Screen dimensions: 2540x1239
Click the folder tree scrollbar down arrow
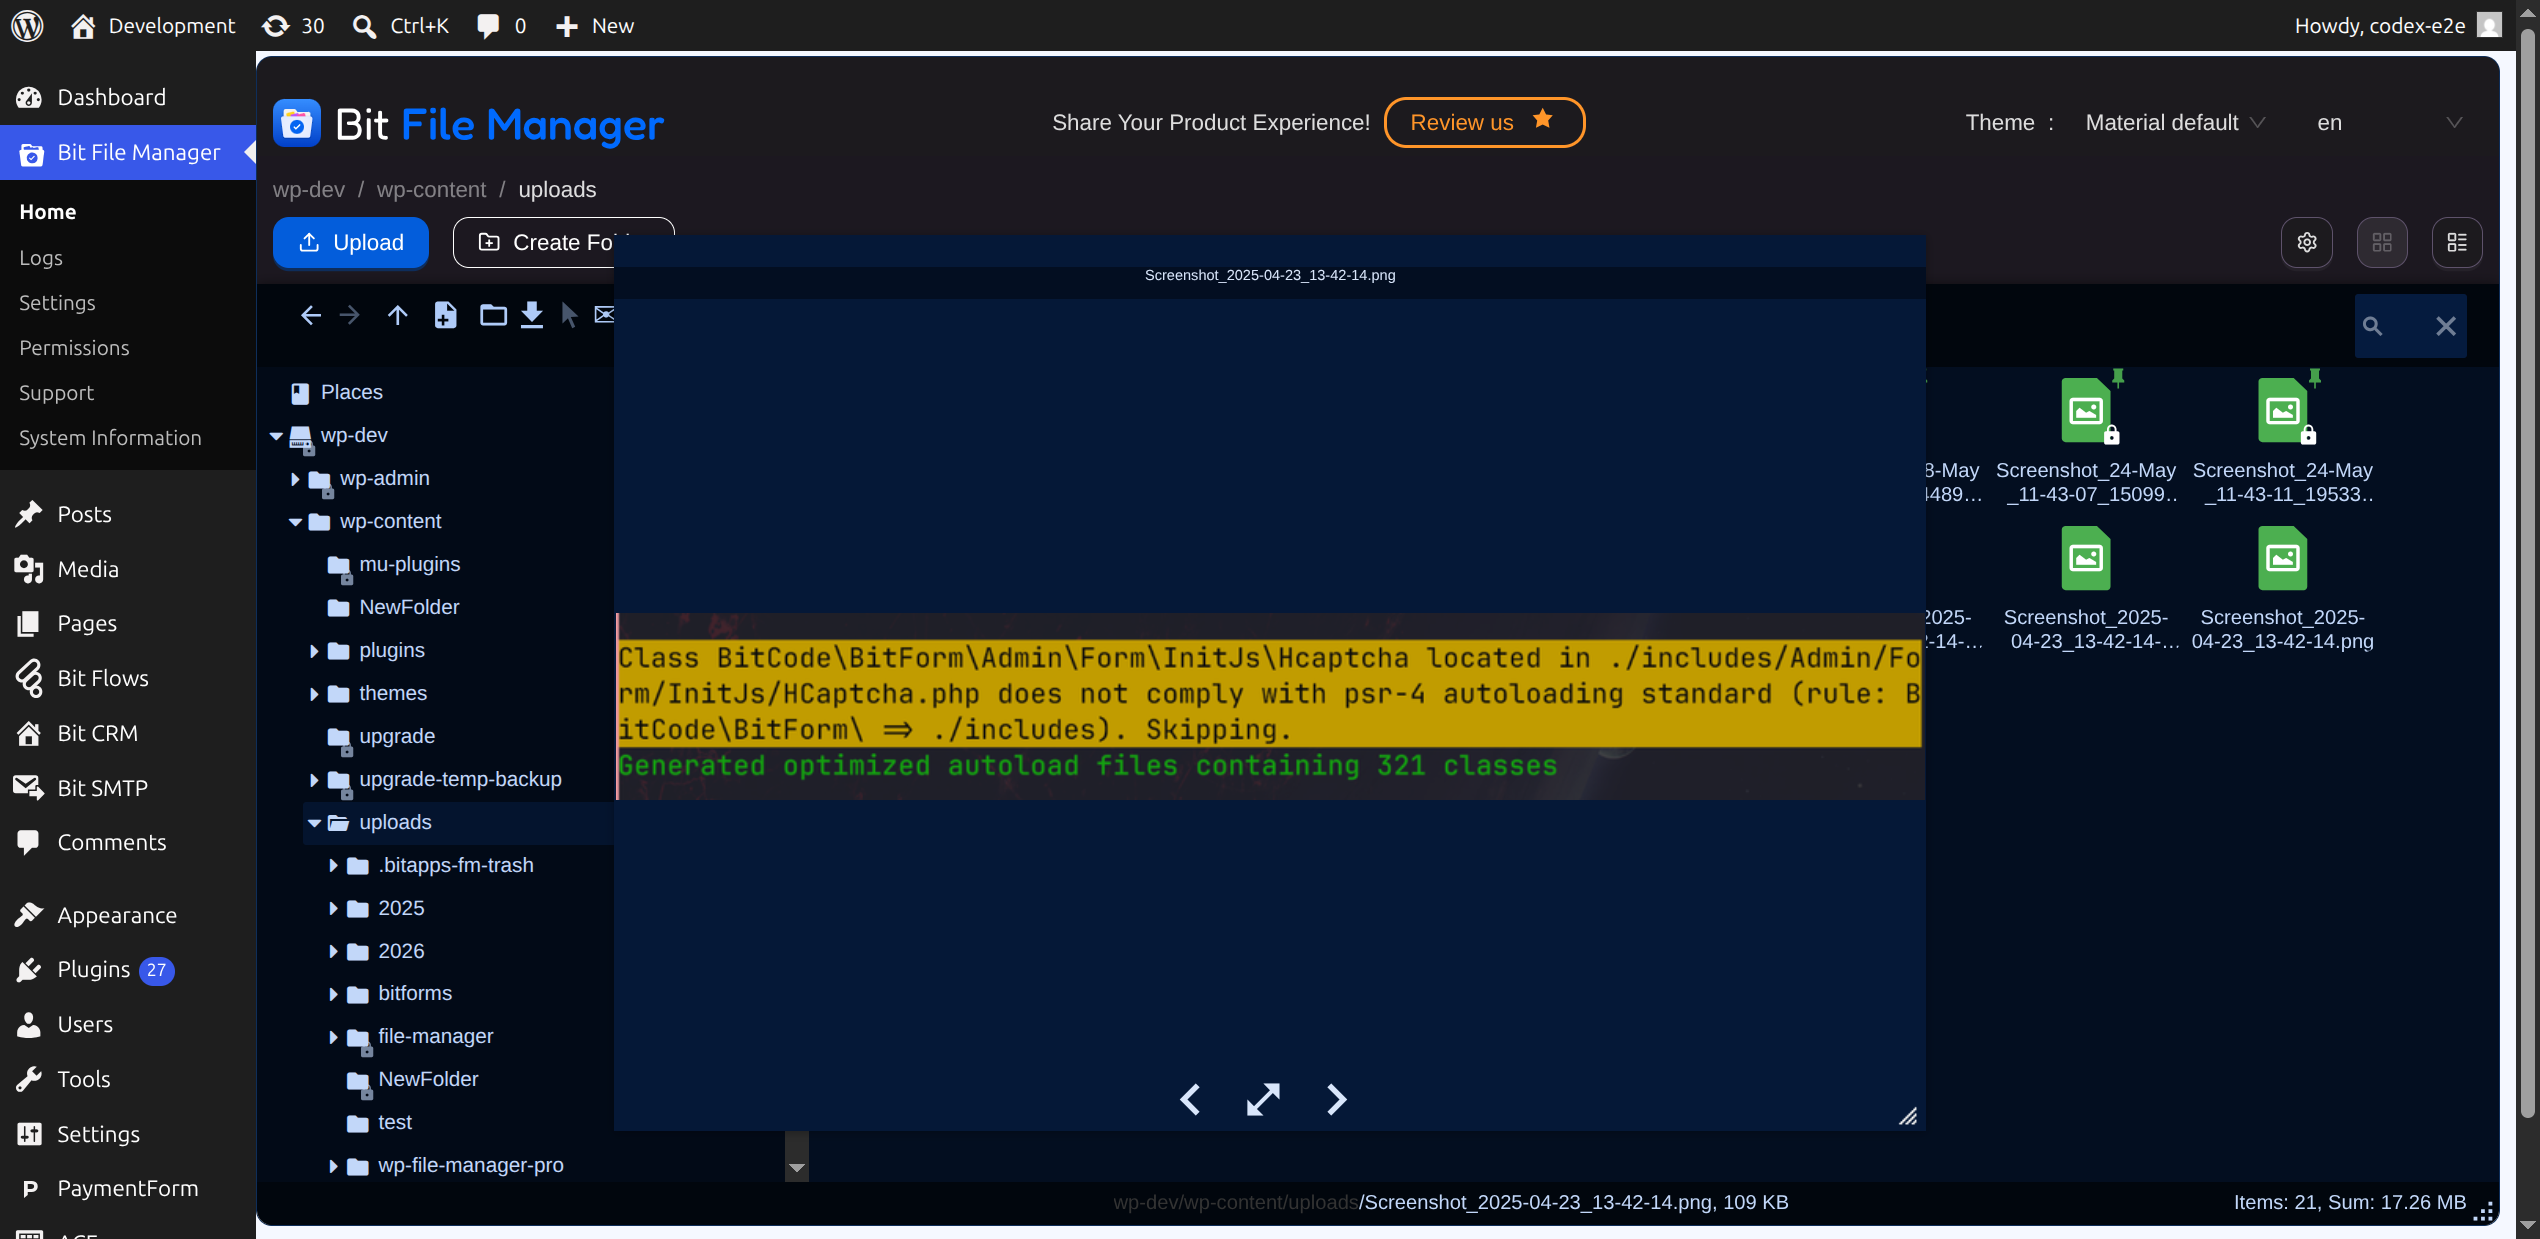(x=796, y=1168)
